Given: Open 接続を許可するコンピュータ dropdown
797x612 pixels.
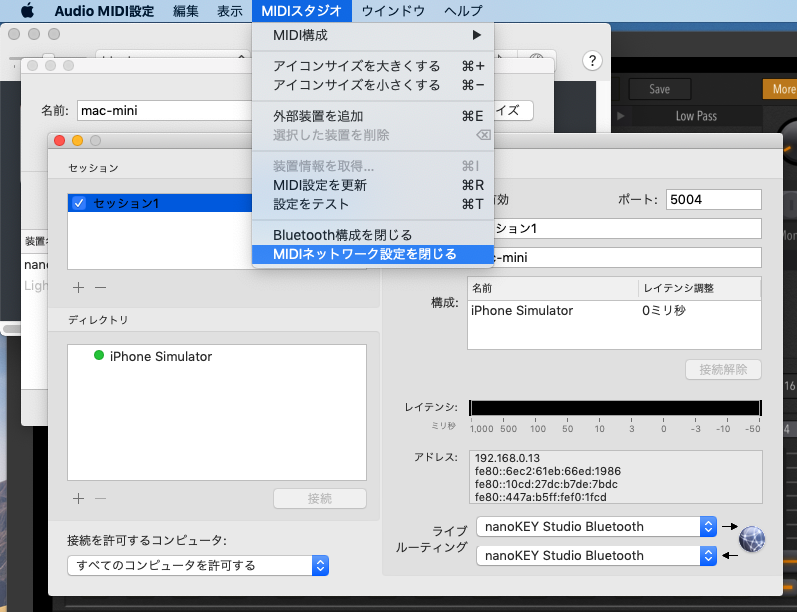Looking at the screenshot, I should click(198, 565).
